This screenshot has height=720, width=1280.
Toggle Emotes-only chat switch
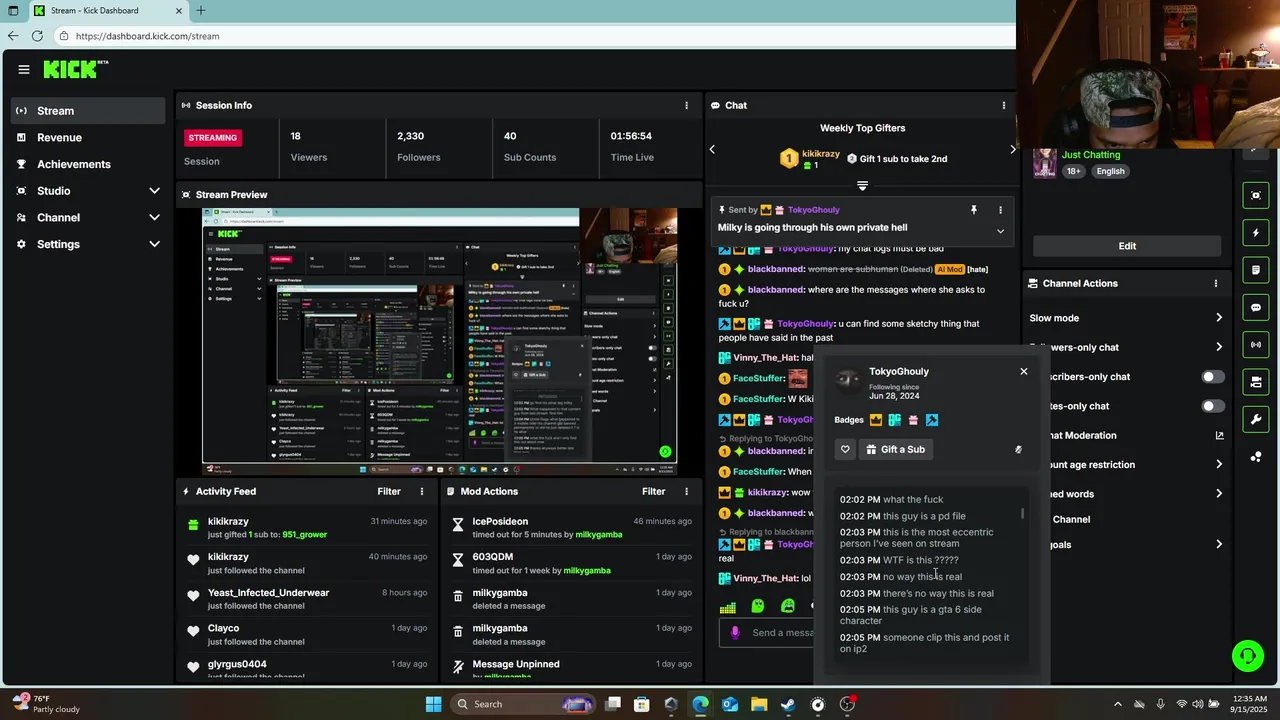[x=1212, y=406]
